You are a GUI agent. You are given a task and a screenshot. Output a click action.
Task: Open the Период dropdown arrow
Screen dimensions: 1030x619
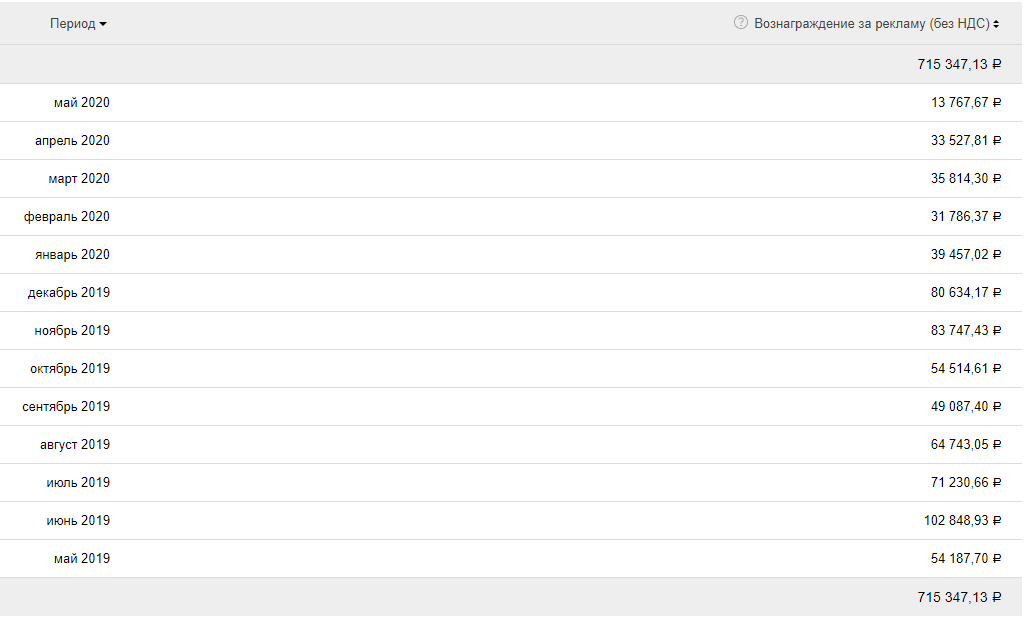[x=103, y=24]
